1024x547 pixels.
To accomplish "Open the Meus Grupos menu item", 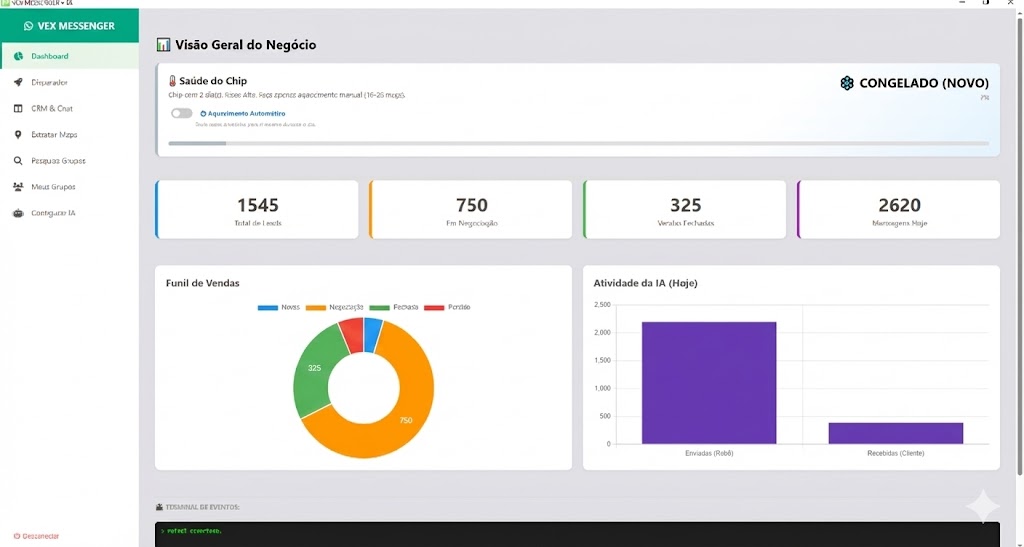I will tap(53, 187).
